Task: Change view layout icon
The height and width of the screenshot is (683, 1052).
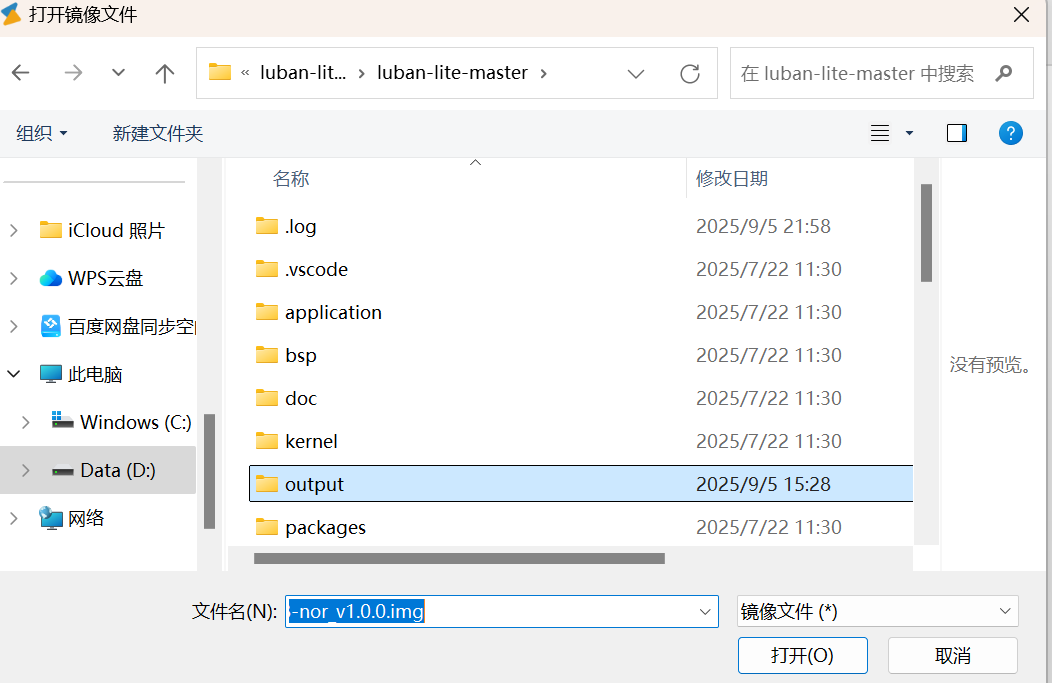Action: click(x=880, y=133)
